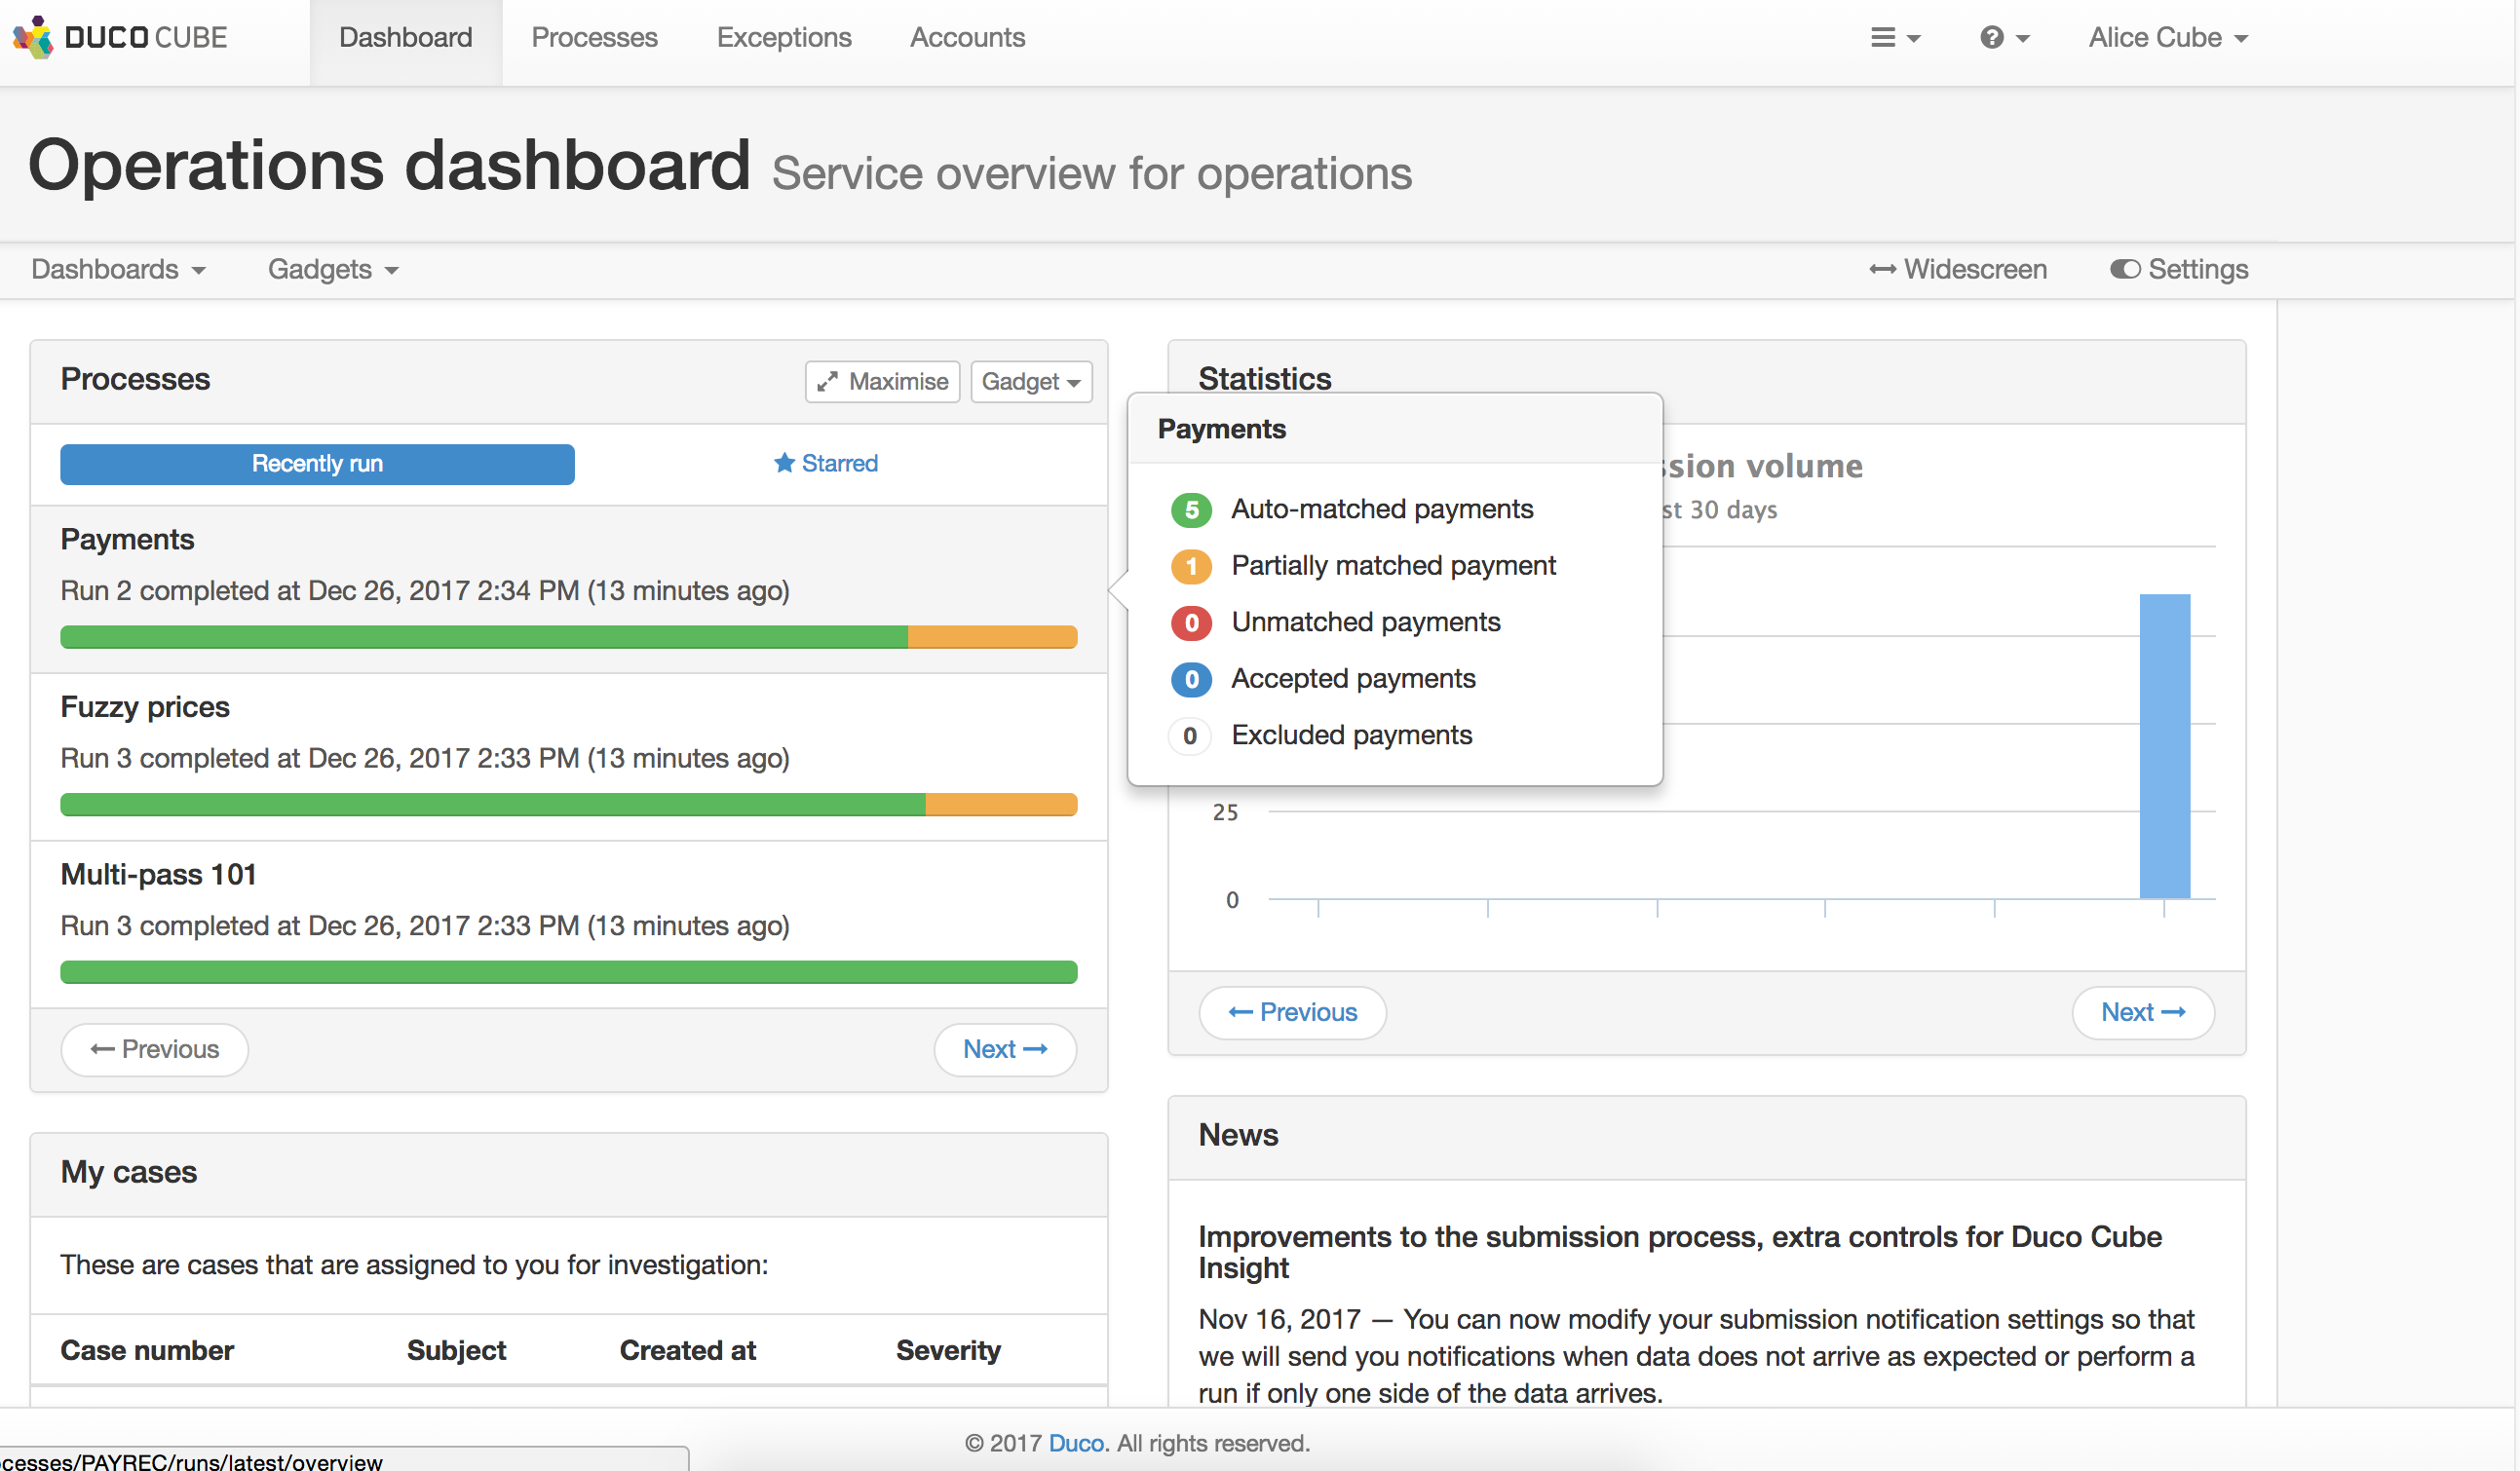This screenshot has height=1471, width=2520.
Task: Open the Accounts section
Action: 966,37
